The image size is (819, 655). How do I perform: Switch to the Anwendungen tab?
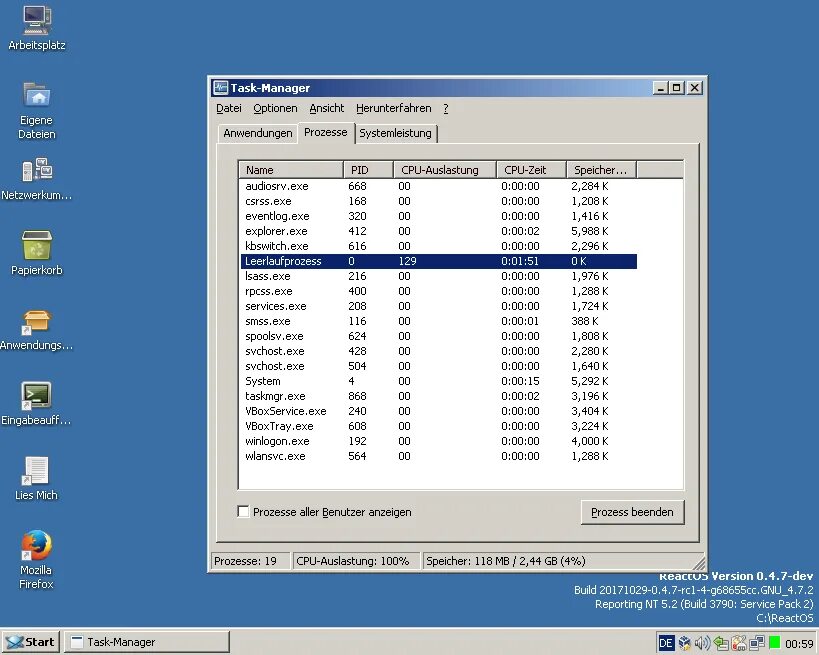point(258,133)
